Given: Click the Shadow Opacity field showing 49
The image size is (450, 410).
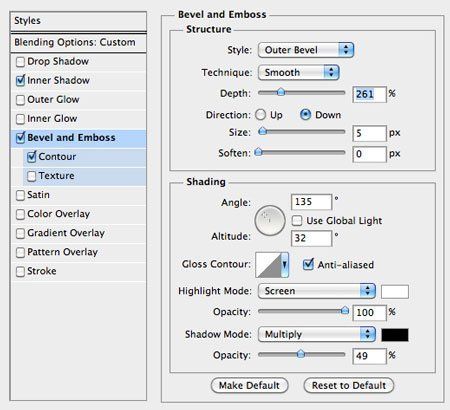Looking at the screenshot, I should pos(370,356).
